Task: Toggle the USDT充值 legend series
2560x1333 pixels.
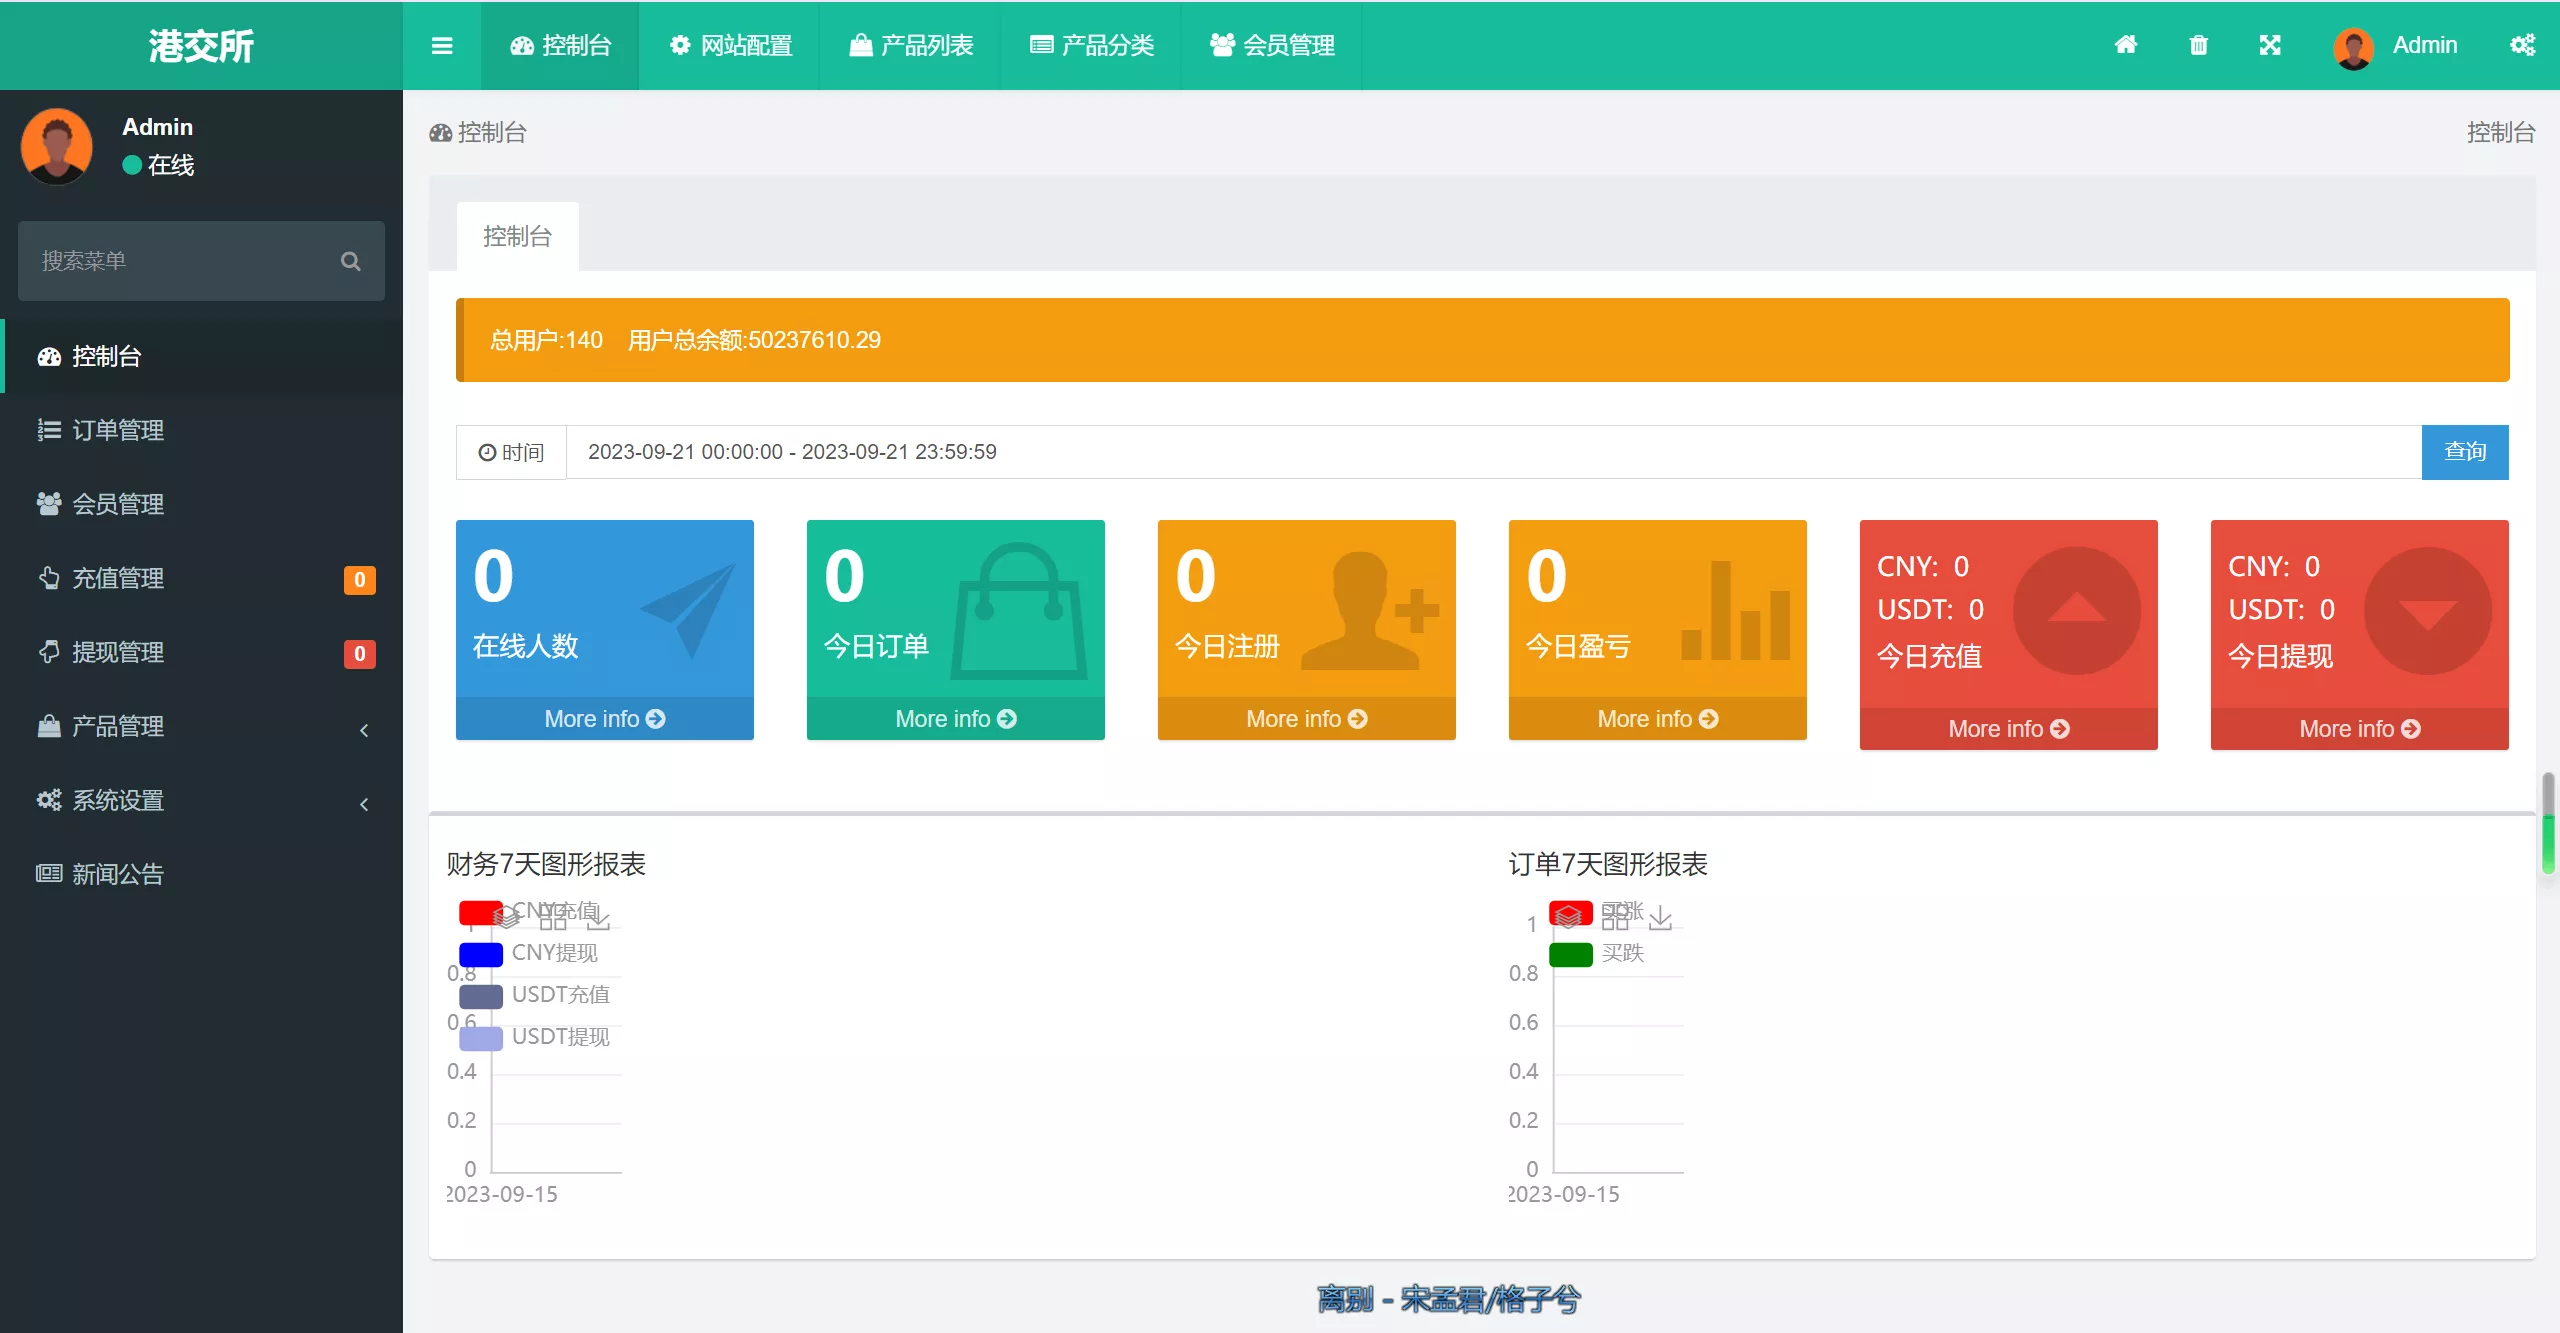Action: (x=560, y=995)
